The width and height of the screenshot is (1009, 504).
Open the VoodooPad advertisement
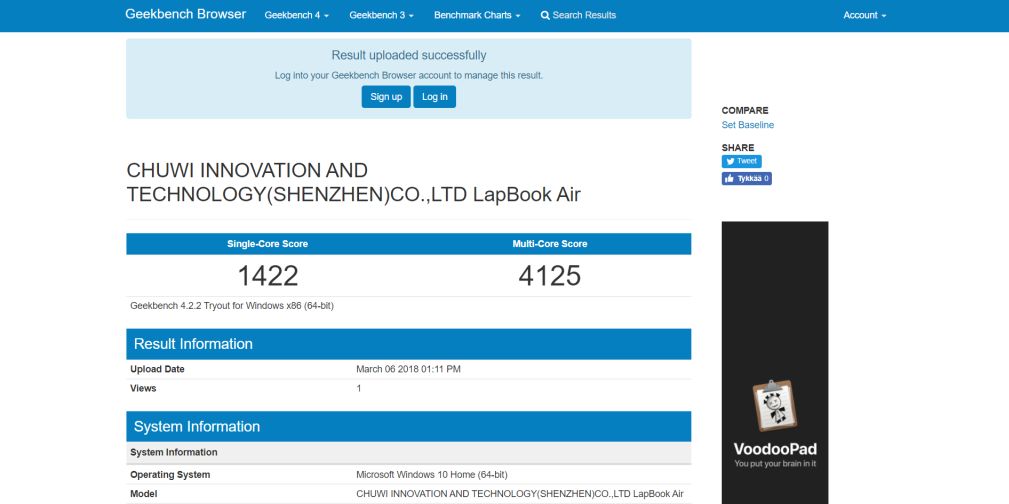pos(775,363)
